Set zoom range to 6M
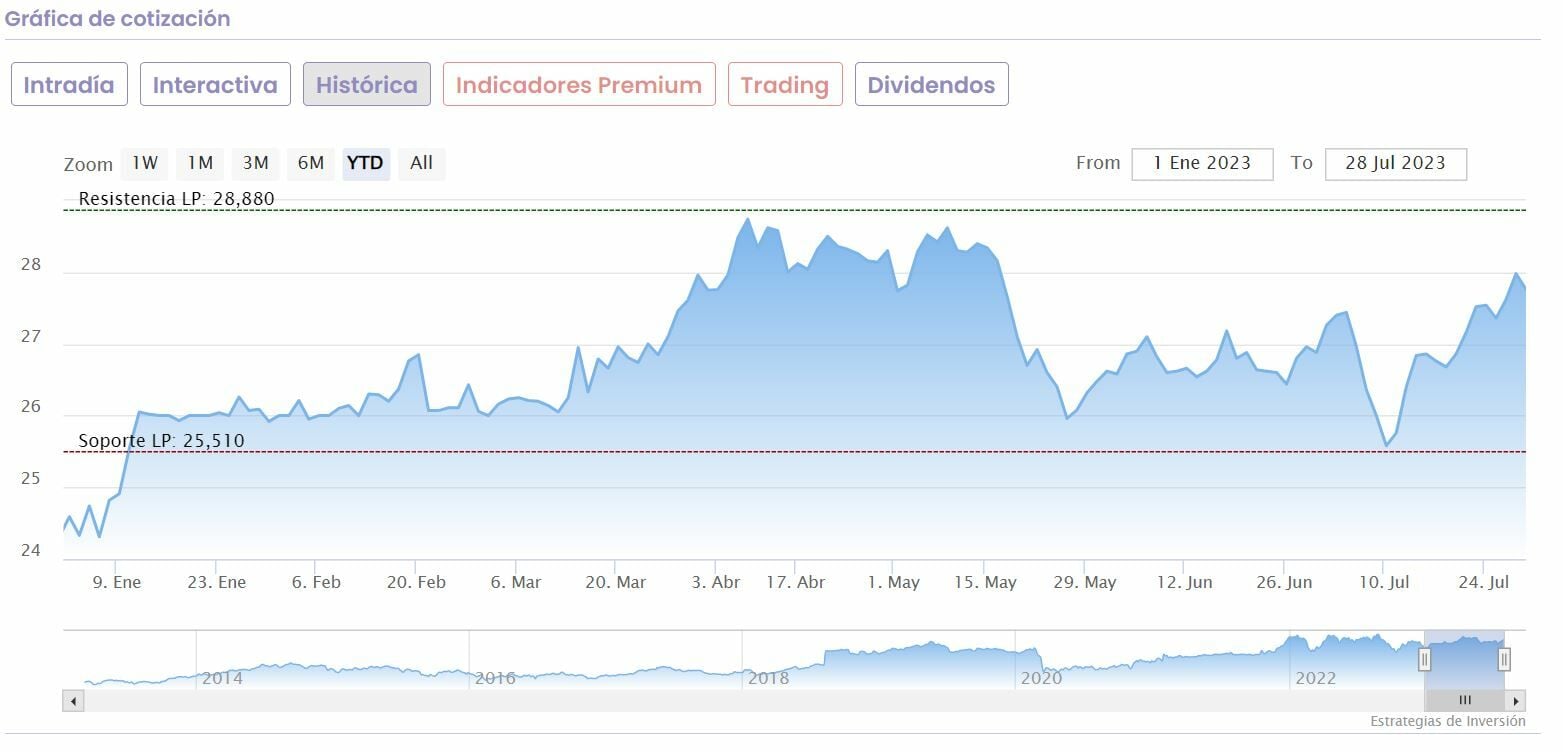1563x752 pixels. 311,163
